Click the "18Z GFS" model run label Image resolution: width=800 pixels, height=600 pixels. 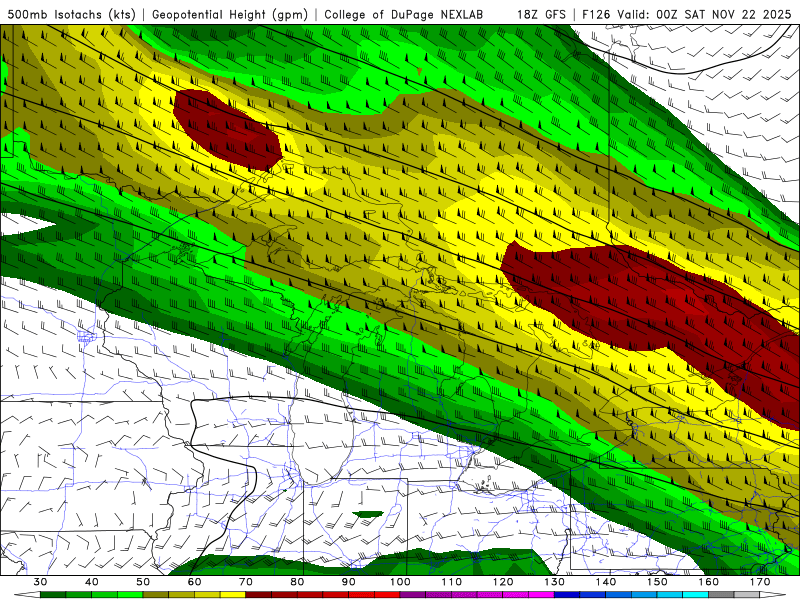pos(541,14)
